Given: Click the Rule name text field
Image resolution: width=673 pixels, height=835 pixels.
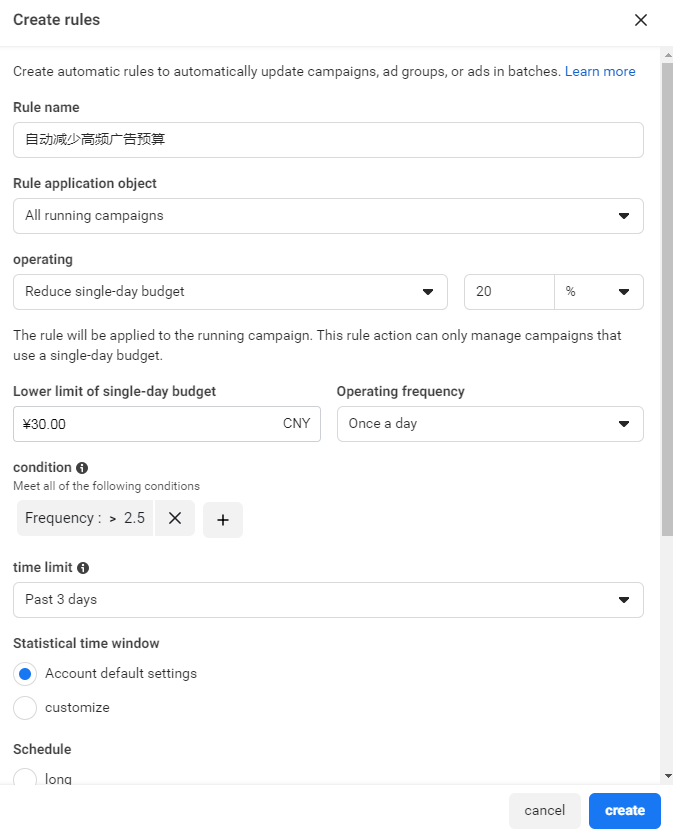Looking at the screenshot, I should [x=328, y=140].
